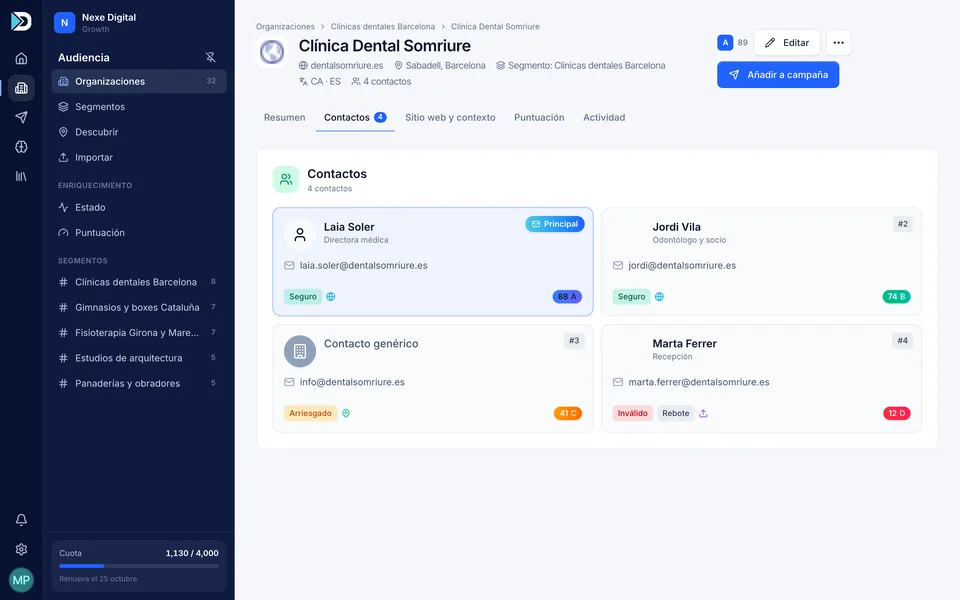Open the brain icon in the rail

(x=21, y=147)
